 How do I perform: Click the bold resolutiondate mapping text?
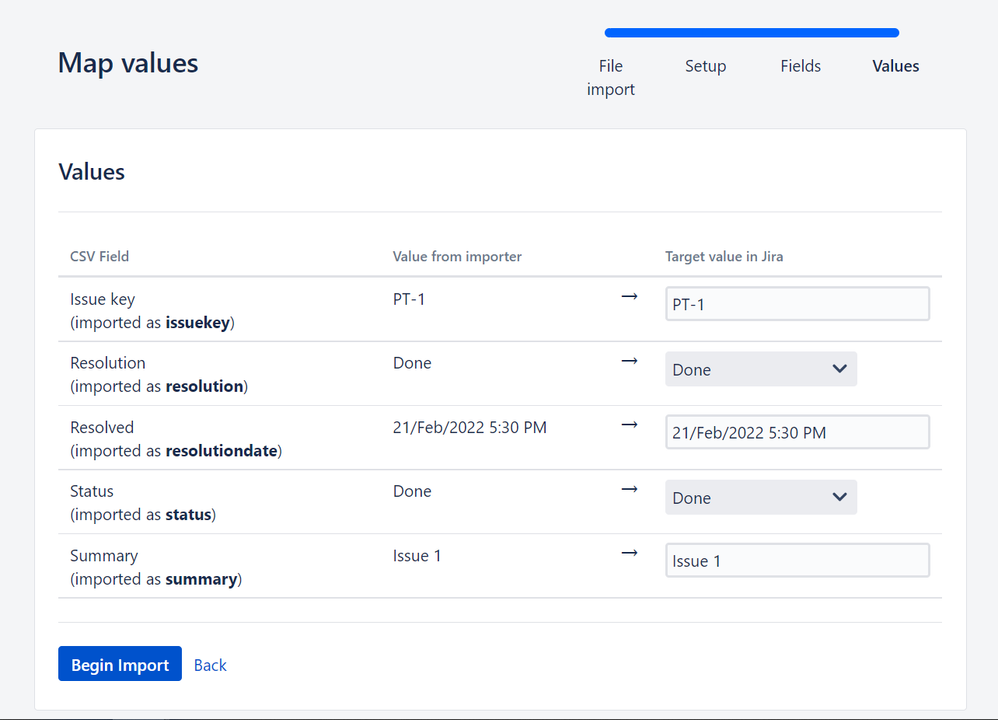click(x=221, y=451)
